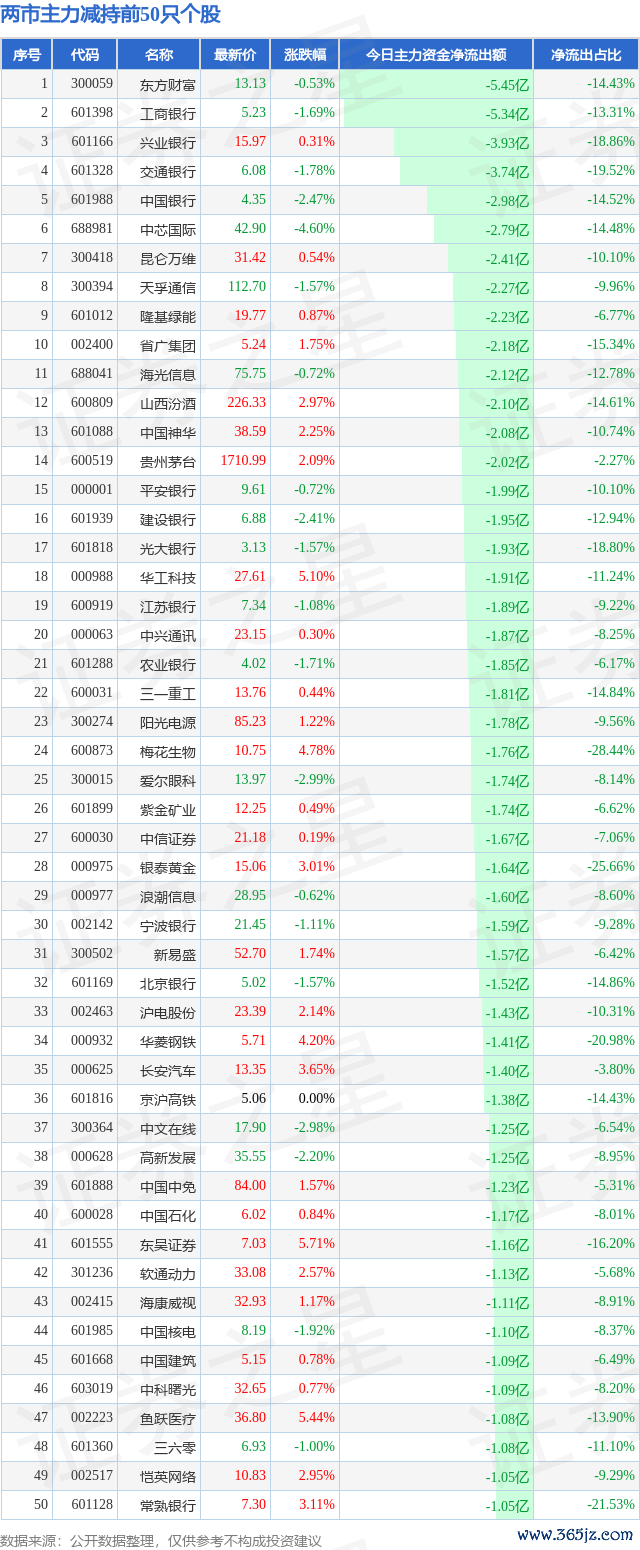Click stock code 601985

coord(92,1331)
